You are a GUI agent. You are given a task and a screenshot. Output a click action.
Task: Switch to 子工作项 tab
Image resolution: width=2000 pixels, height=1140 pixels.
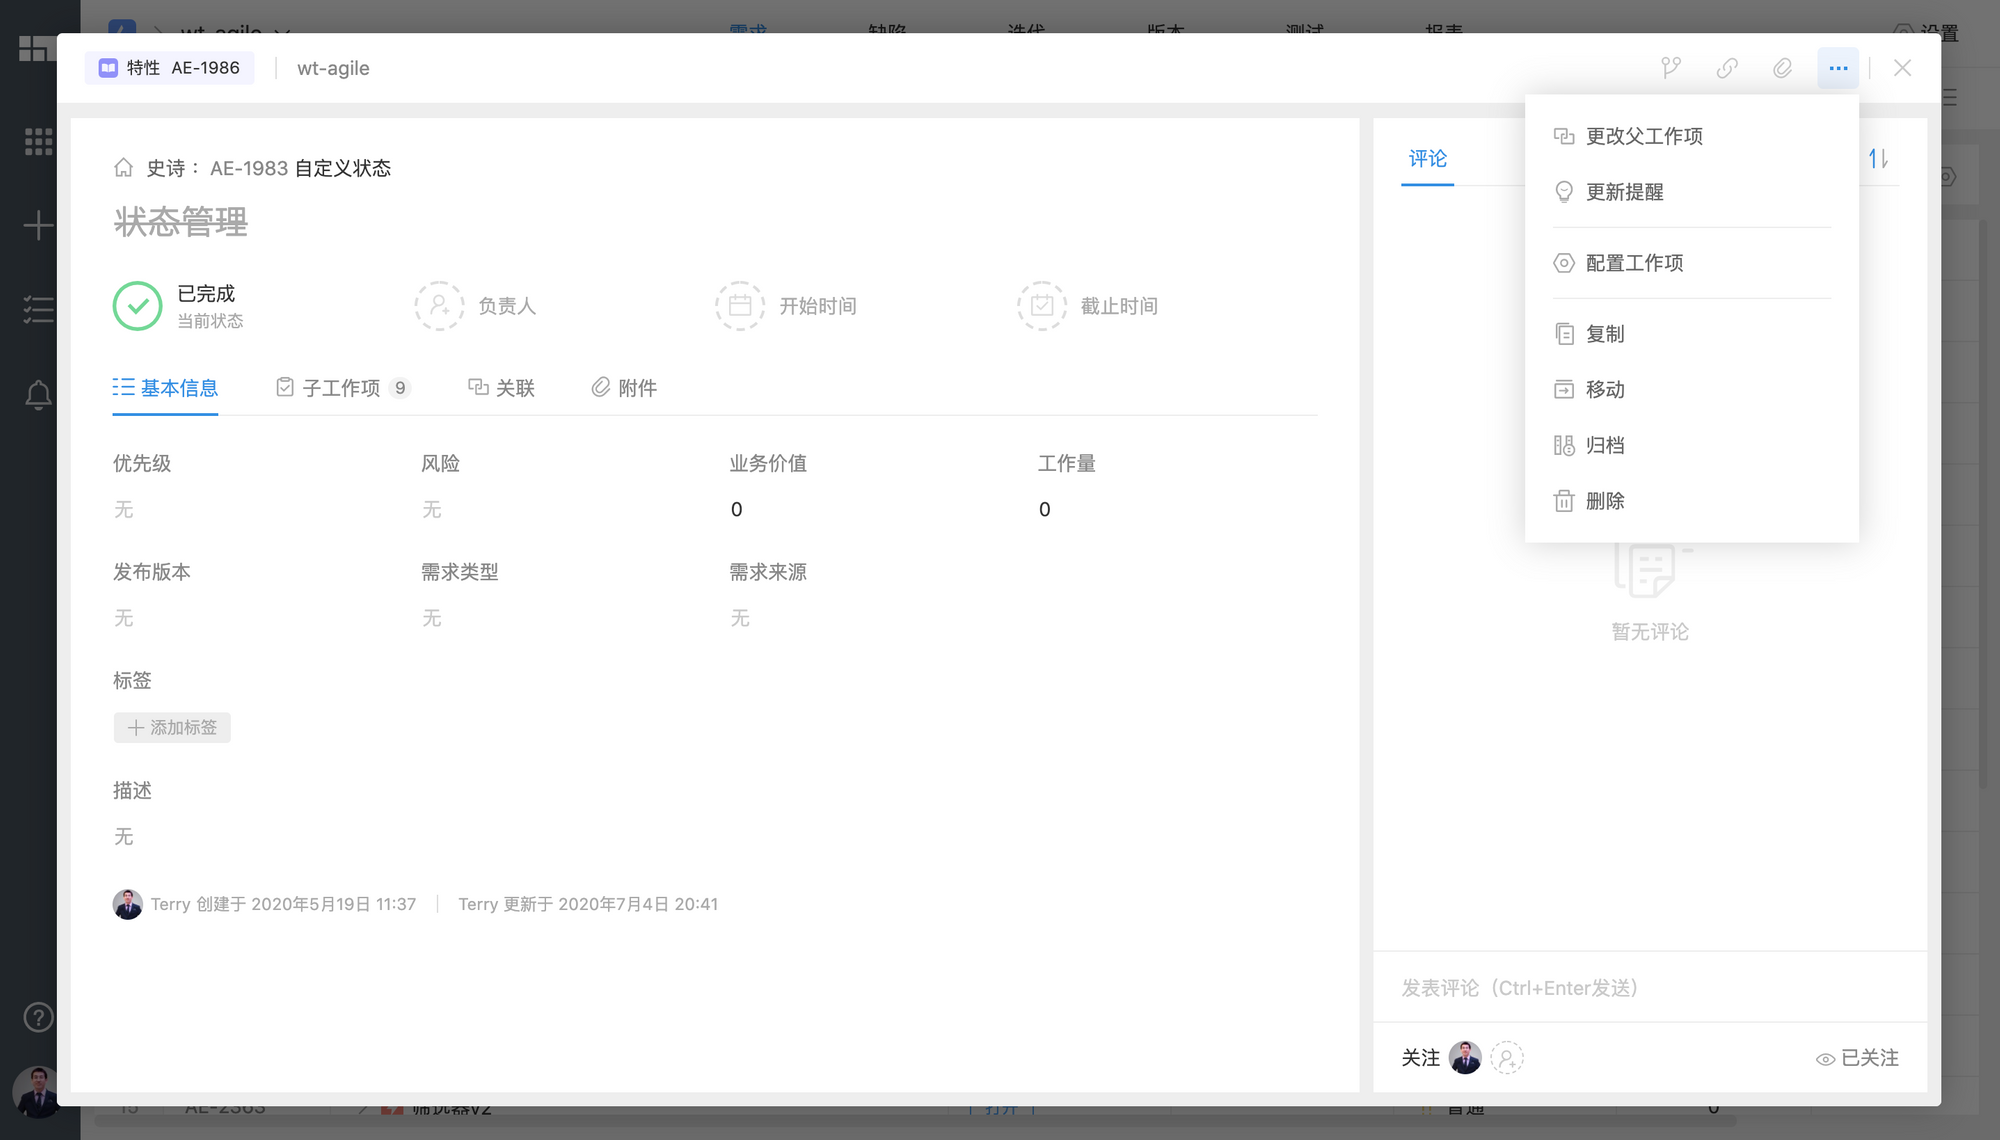point(343,388)
